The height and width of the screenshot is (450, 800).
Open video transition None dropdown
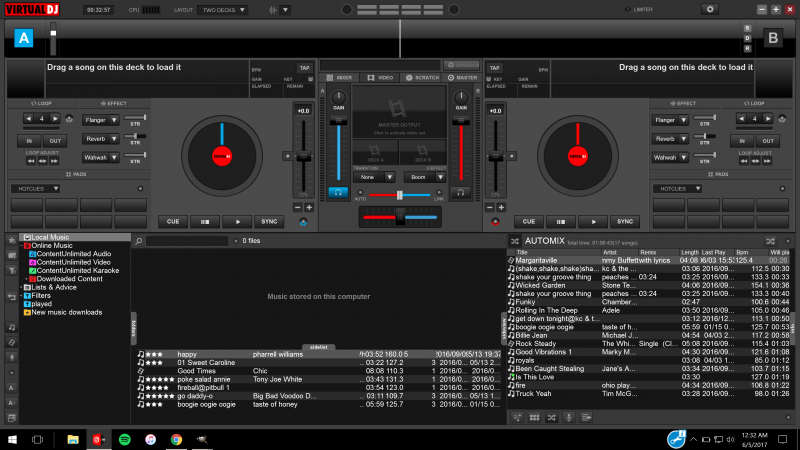[374, 177]
